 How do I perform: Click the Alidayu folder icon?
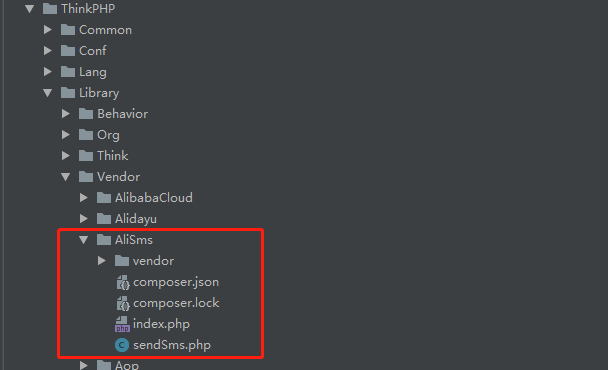pos(104,219)
